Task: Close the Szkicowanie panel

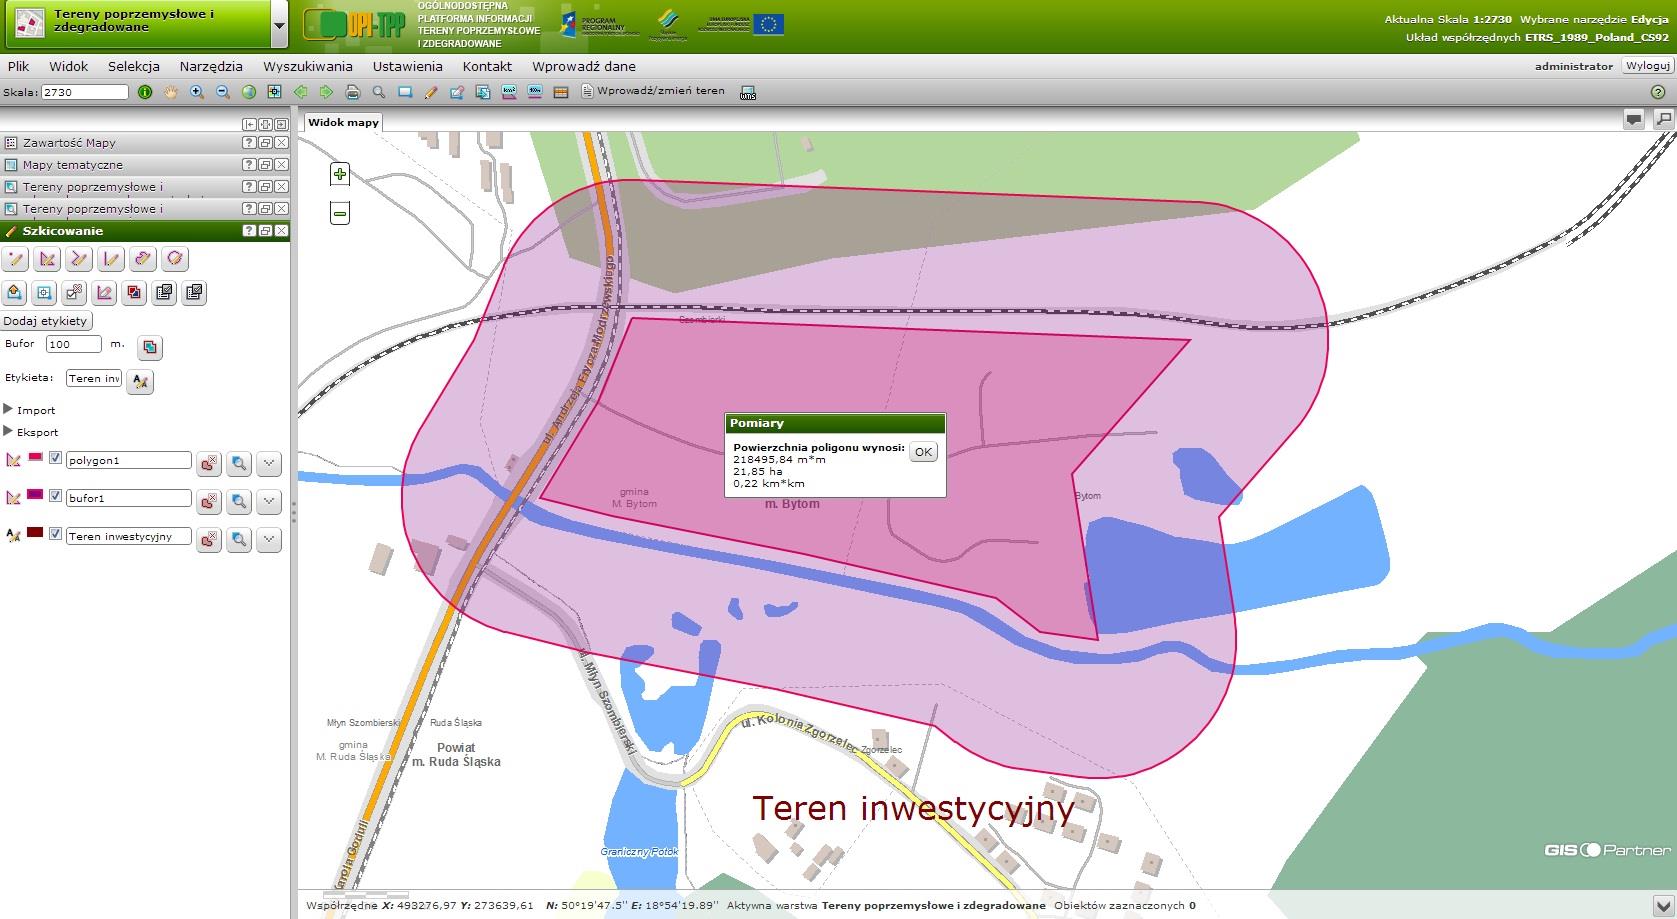Action: pos(282,231)
